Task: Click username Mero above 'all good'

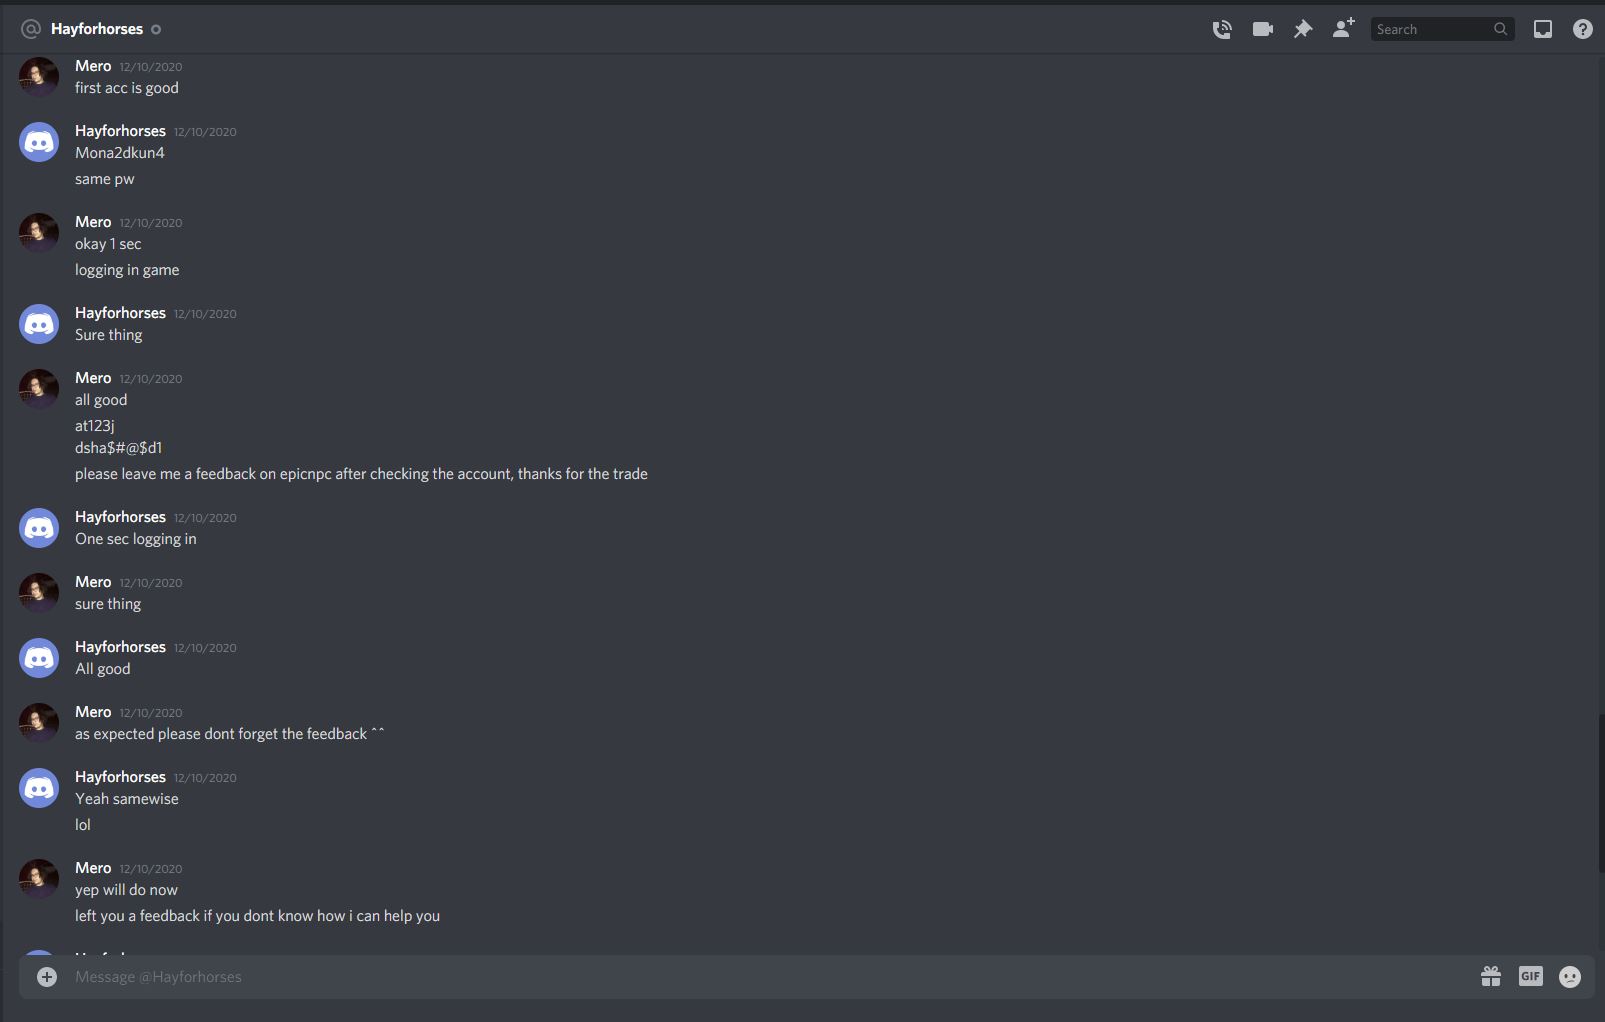Action: pyautogui.click(x=93, y=378)
